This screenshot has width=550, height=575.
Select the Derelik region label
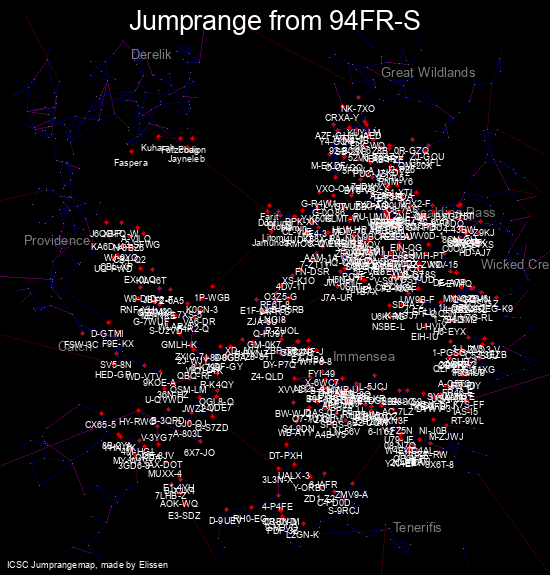coord(151,55)
